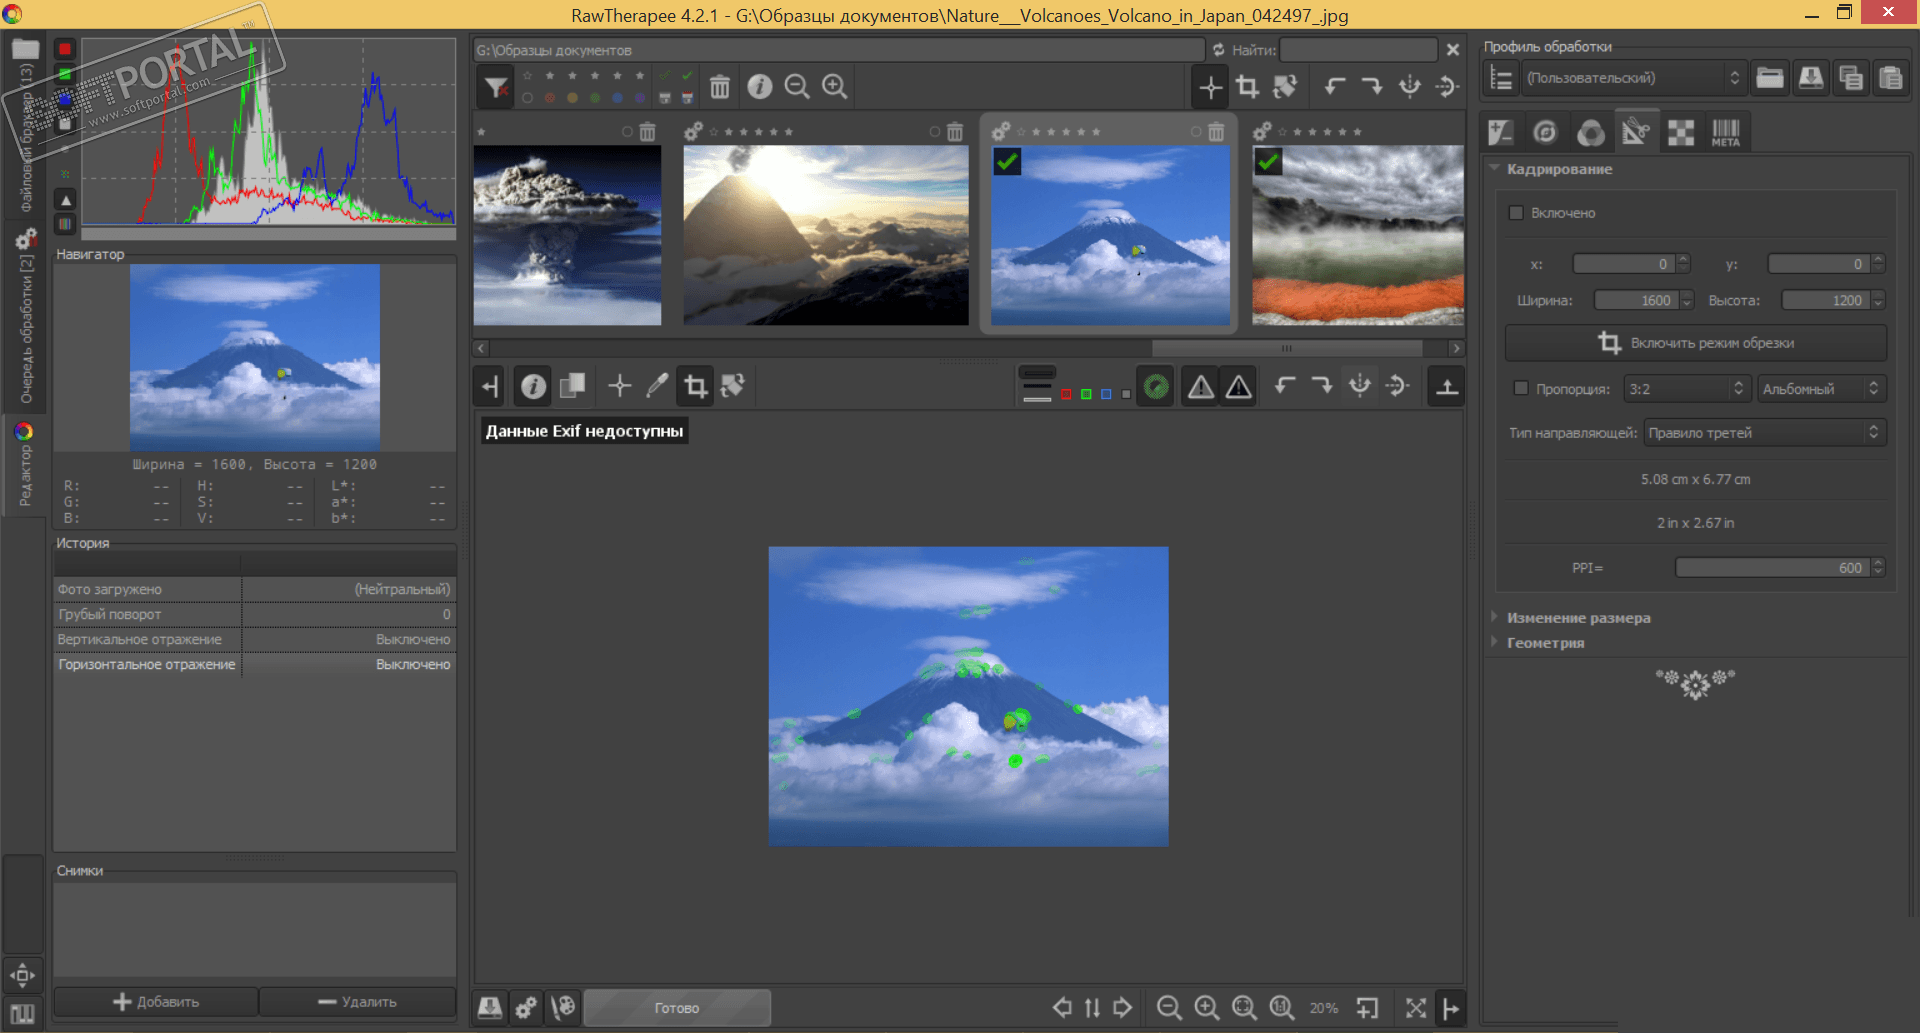The image size is (1920, 1033).
Task: Rotate right using the browser toolbar
Action: pyautogui.click(x=1372, y=87)
